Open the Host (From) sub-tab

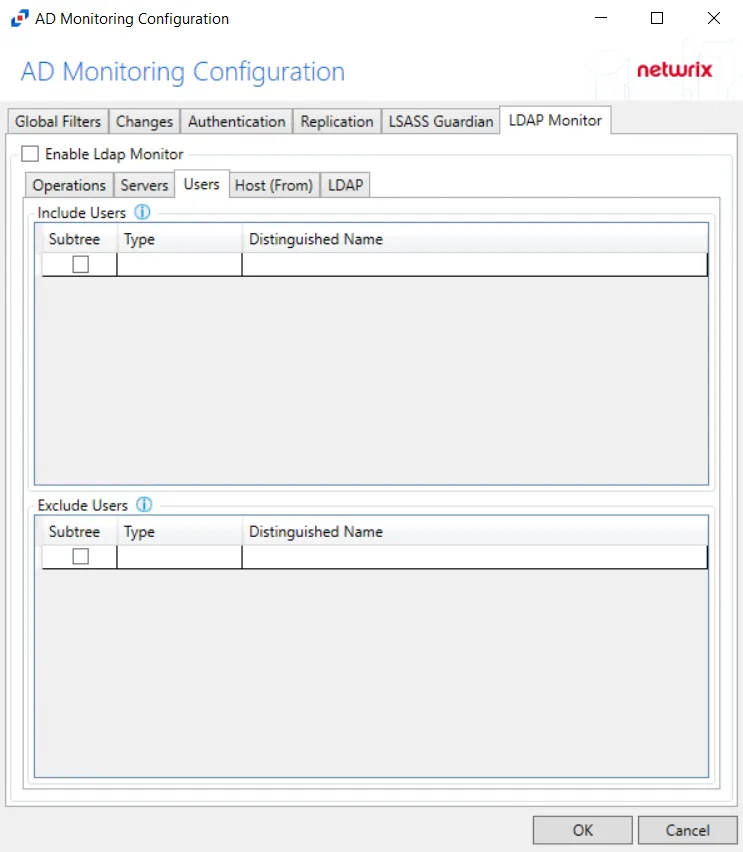click(x=274, y=185)
